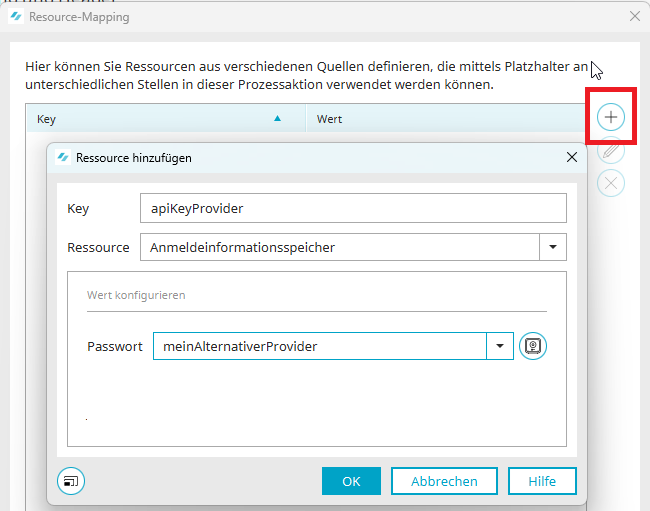The height and width of the screenshot is (511, 650).
Task: Close the Ressource hinzufügen dialog
Action: click(572, 157)
